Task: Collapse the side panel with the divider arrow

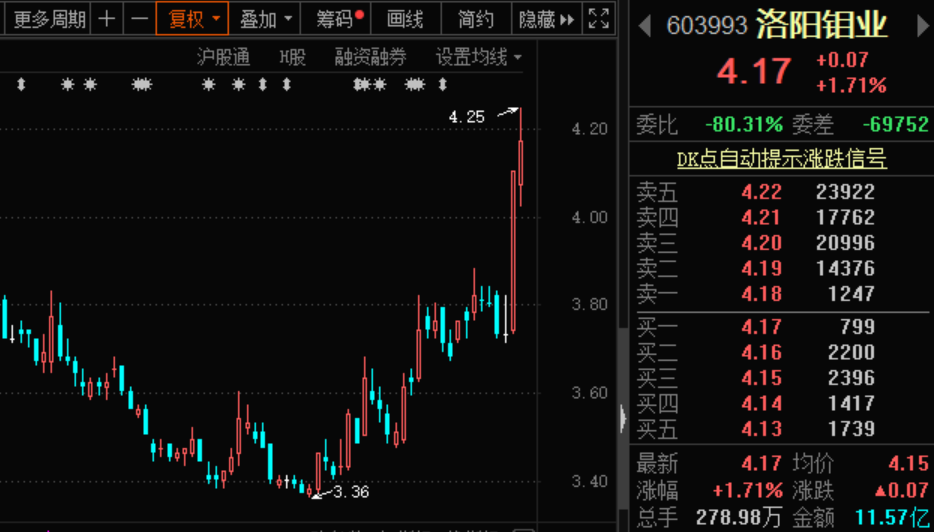Action: click(x=623, y=418)
